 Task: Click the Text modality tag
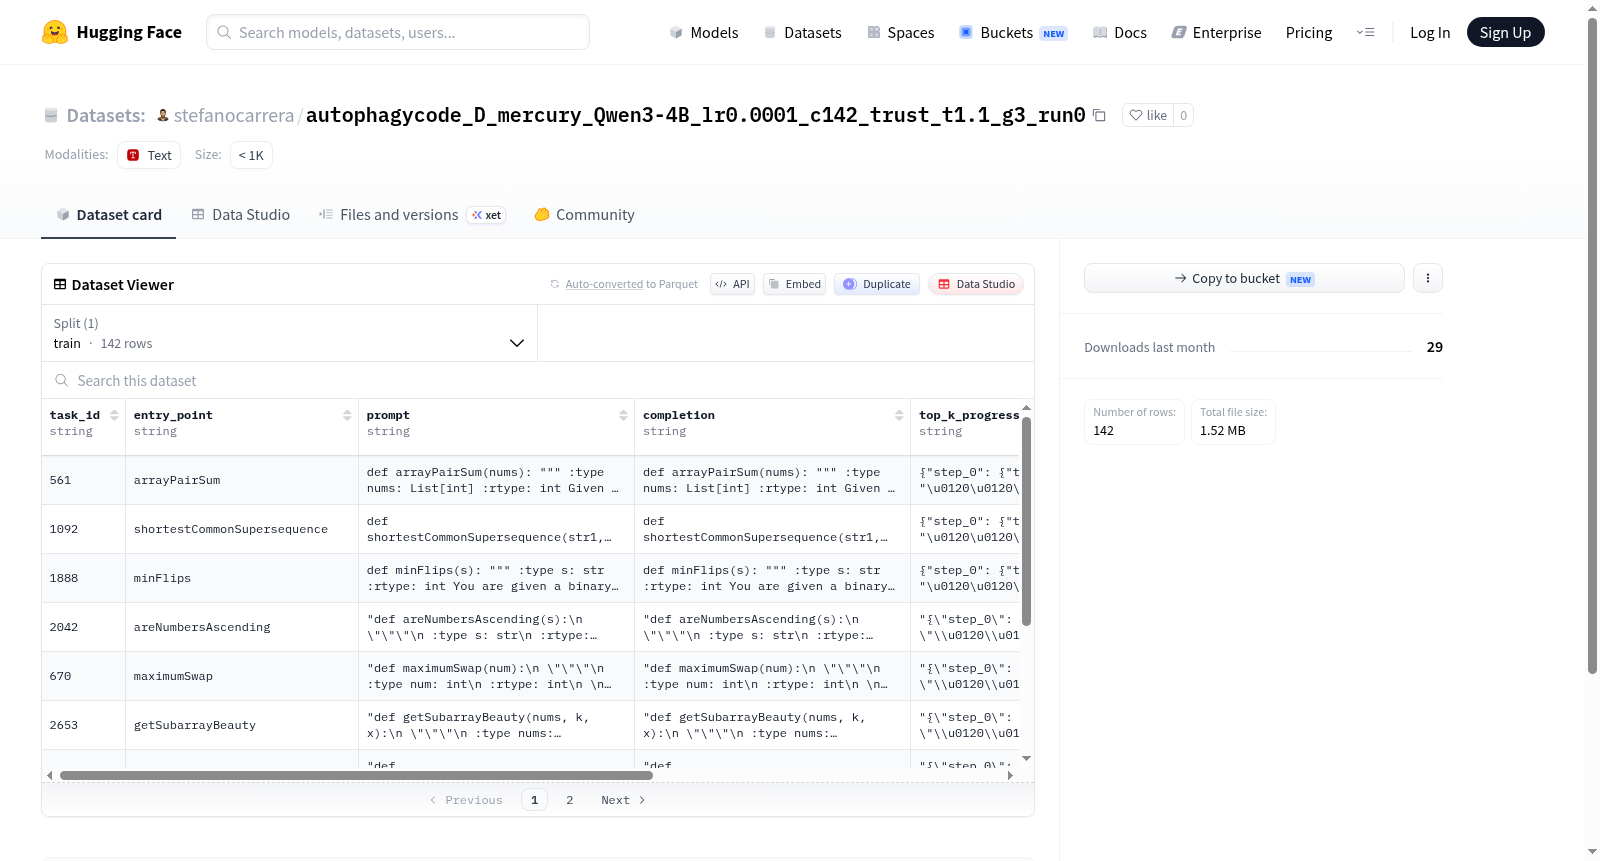[x=149, y=155]
